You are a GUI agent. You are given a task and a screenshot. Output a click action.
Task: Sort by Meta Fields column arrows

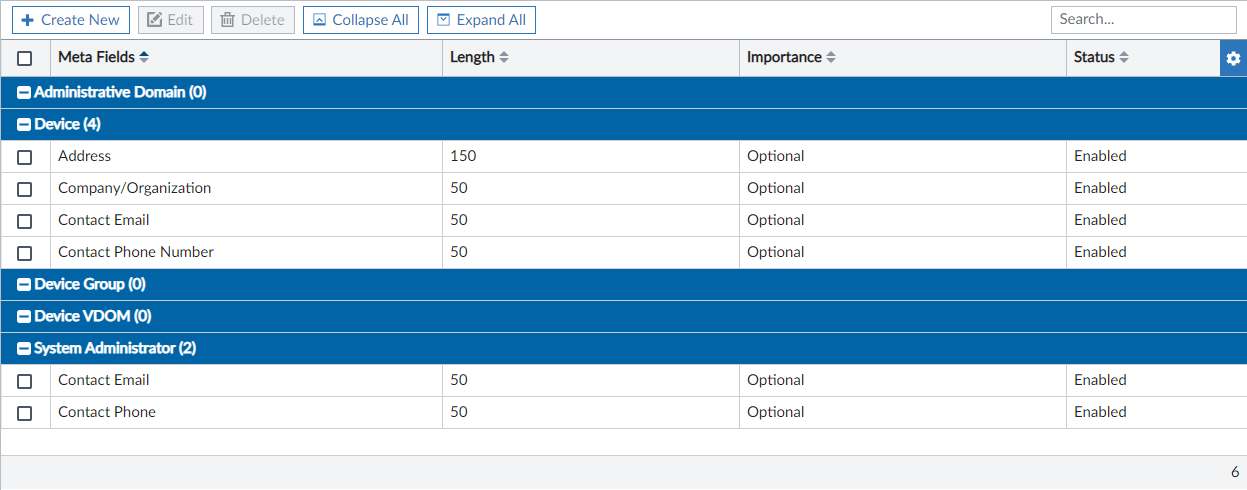[144, 58]
